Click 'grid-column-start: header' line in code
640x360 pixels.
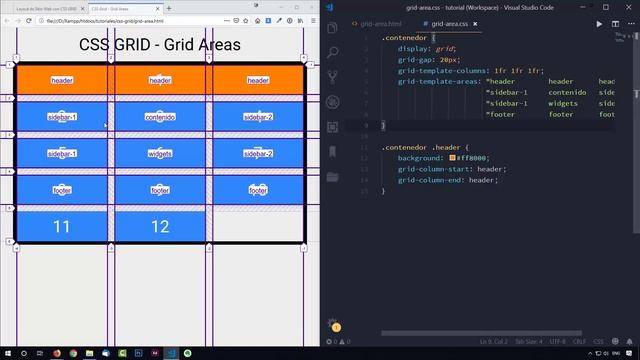[452, 169]
